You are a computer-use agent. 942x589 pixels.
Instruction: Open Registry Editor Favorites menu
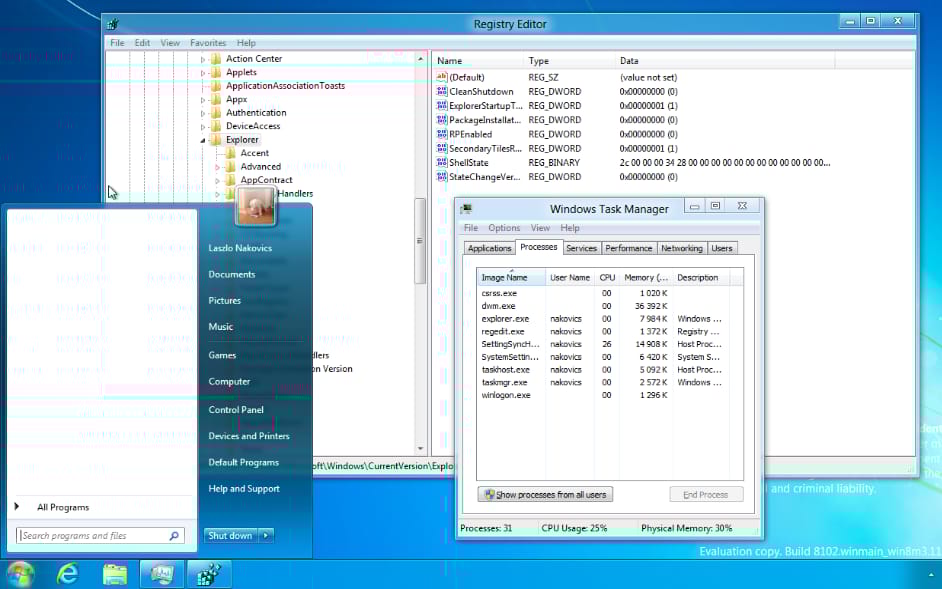(x=208, y=43)
